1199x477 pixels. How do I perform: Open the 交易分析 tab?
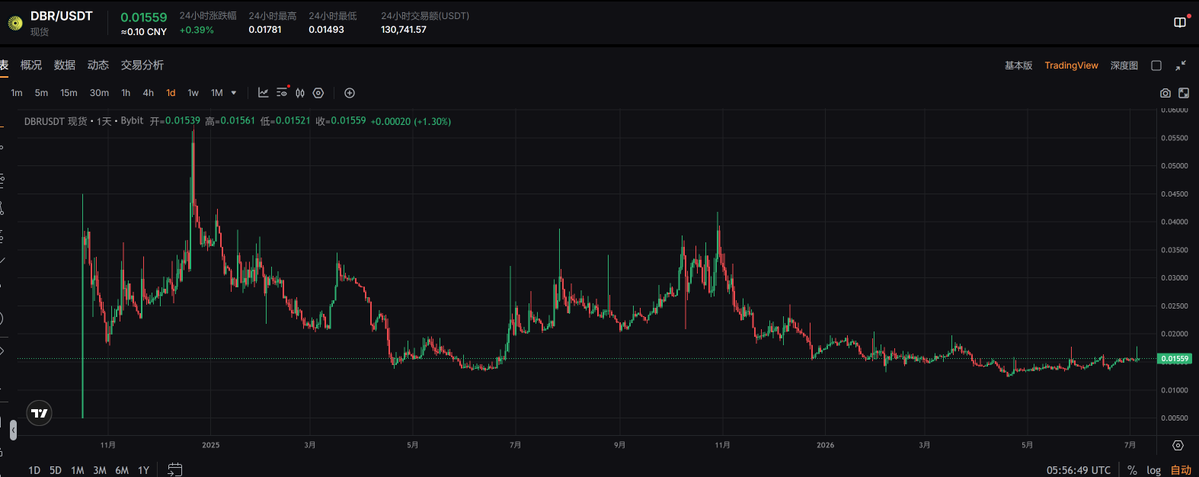(142, 65)
